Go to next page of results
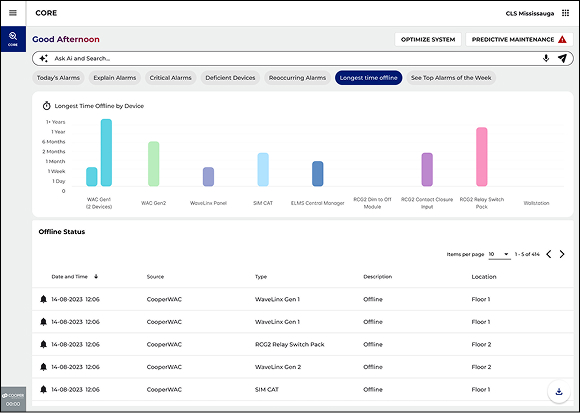The height and width of the screenshot is (413, 580). click(562, 254)
